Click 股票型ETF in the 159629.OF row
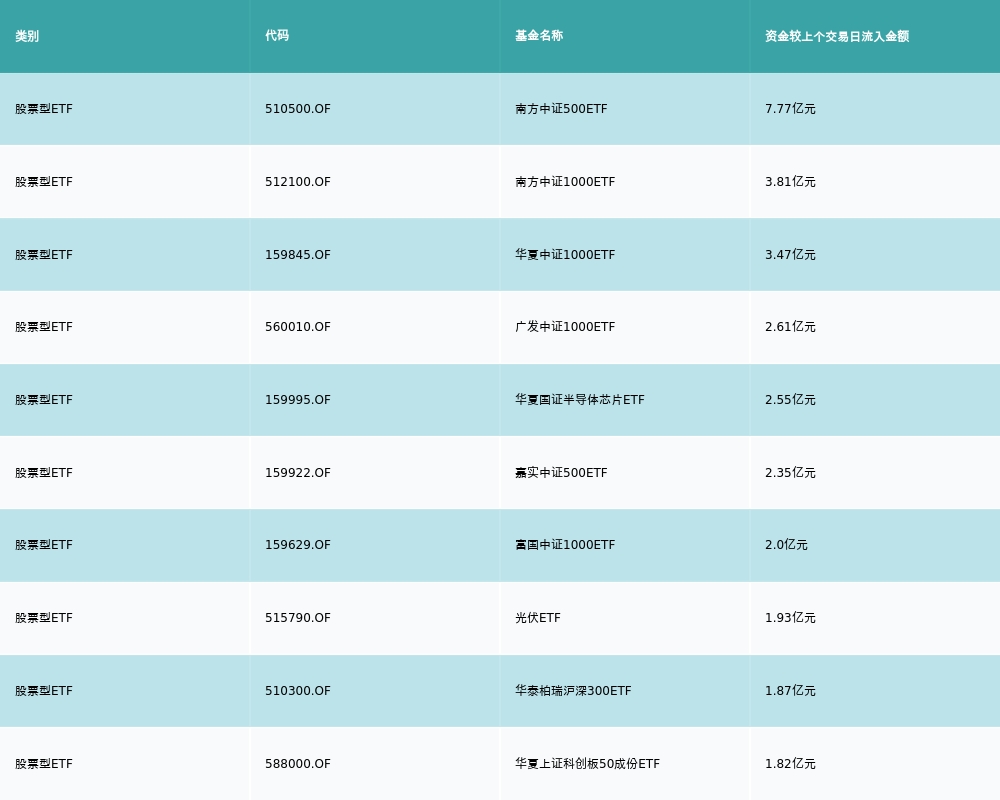Screen dimensions: 1000x800 pyautogui.click(x=44, y=545)
